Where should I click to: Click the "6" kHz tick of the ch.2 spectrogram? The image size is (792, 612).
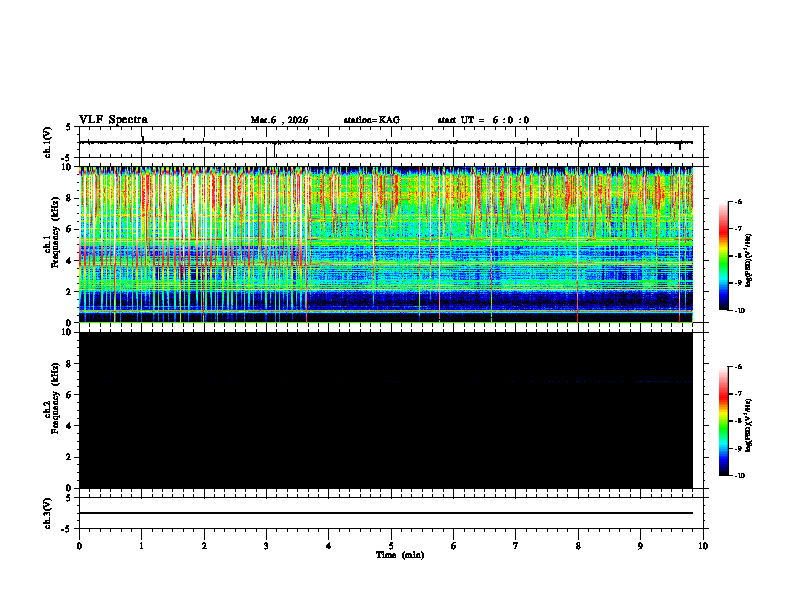[70, 395]
